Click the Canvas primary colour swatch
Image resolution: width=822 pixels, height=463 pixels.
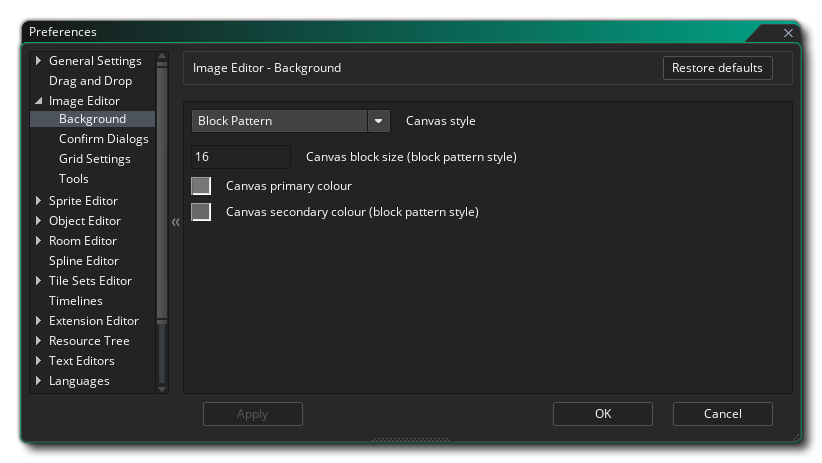pyautogui.click(x=201, y=186)
